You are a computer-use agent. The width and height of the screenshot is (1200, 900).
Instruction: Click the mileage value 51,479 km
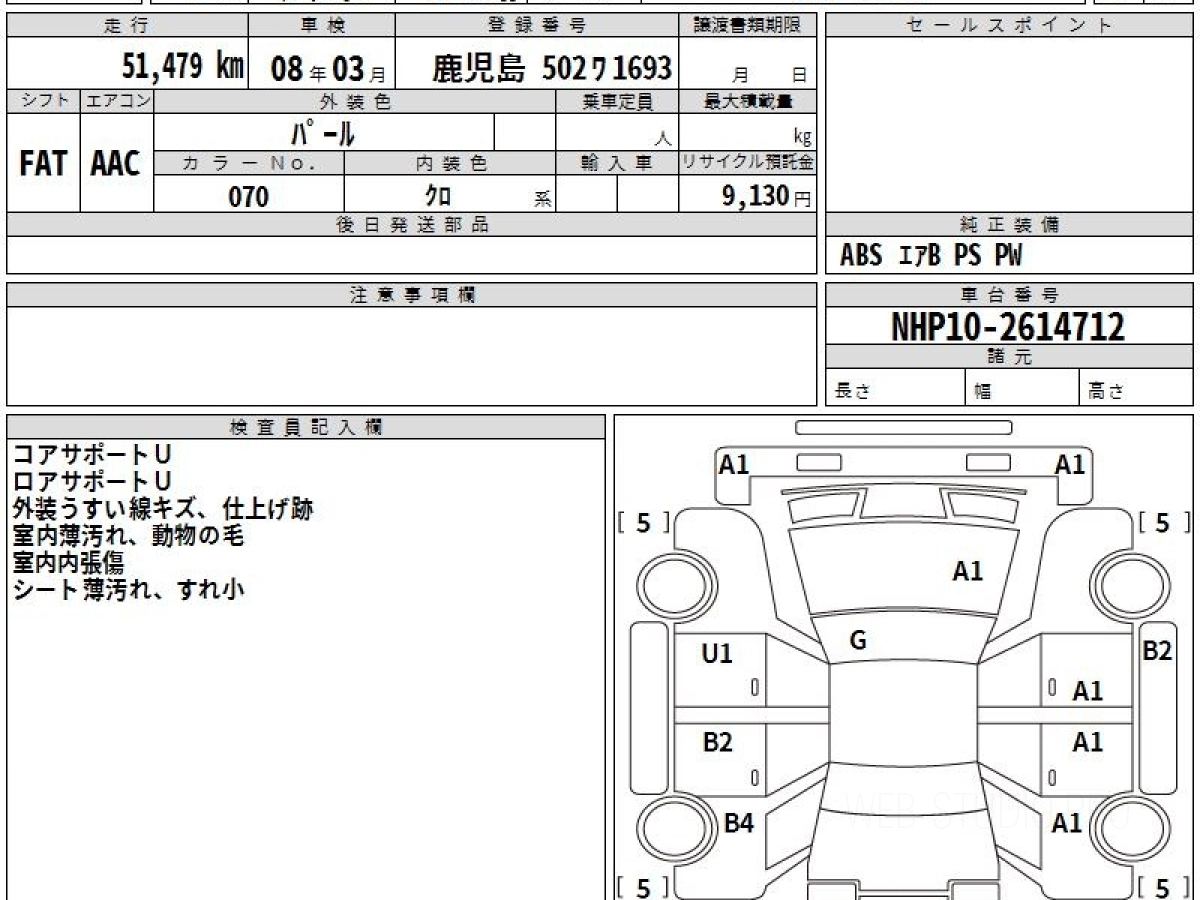pos(183,67)
